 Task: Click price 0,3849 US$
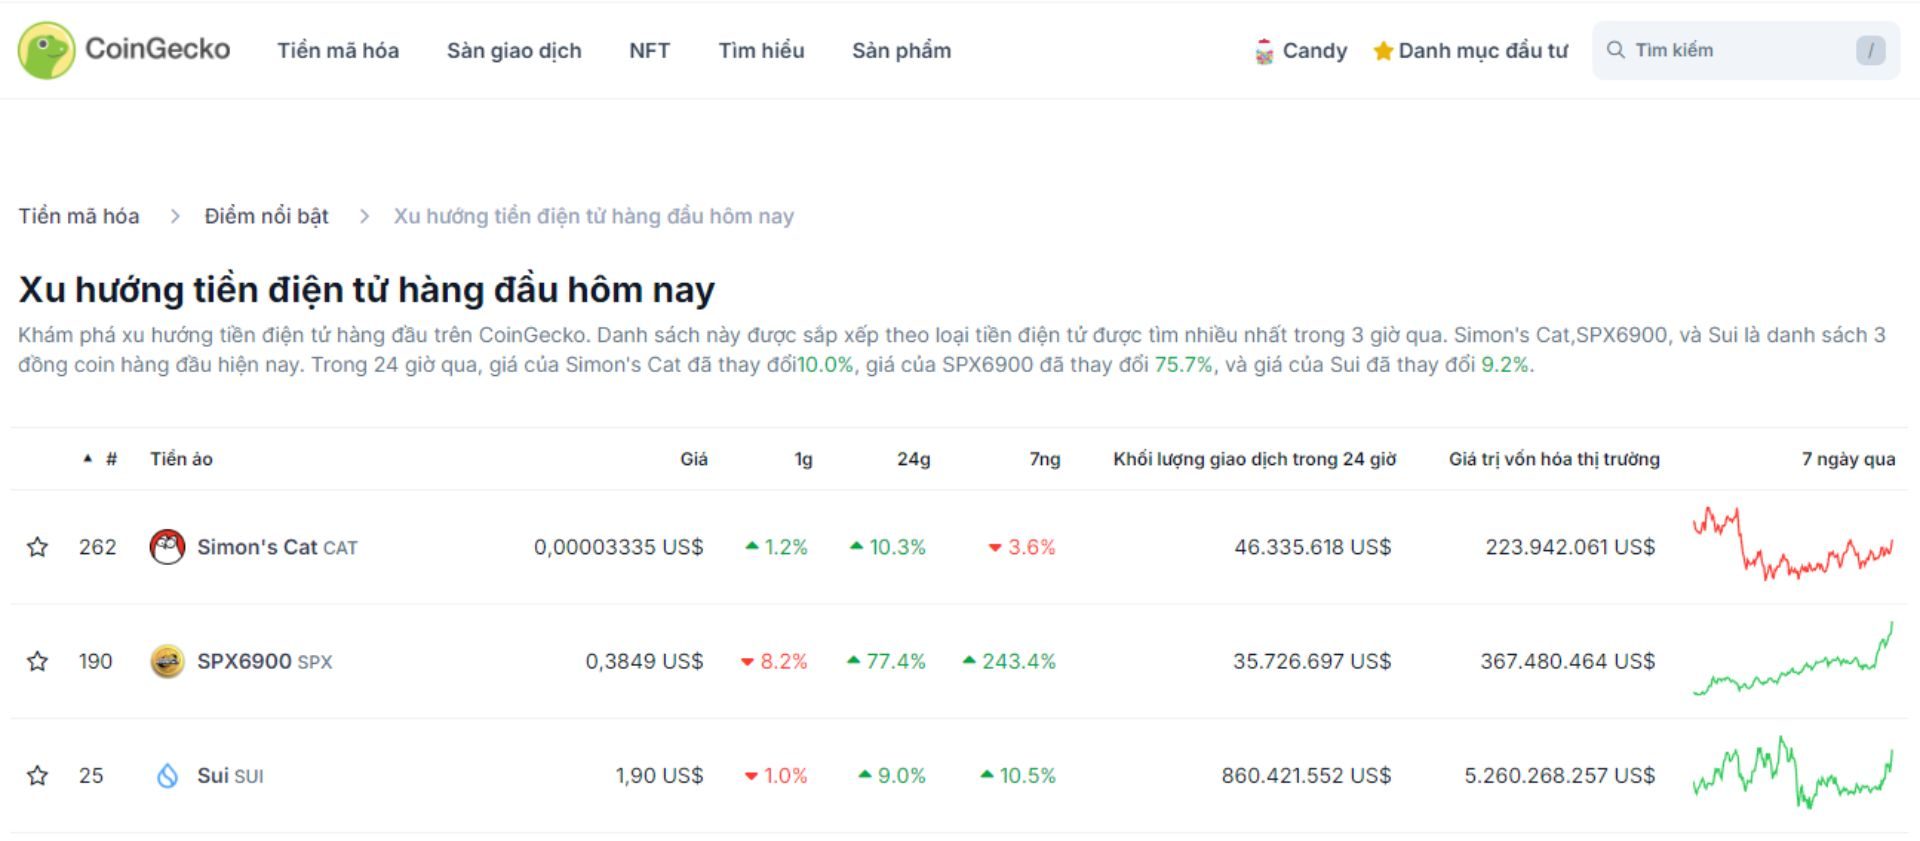(x=644, y=661)
